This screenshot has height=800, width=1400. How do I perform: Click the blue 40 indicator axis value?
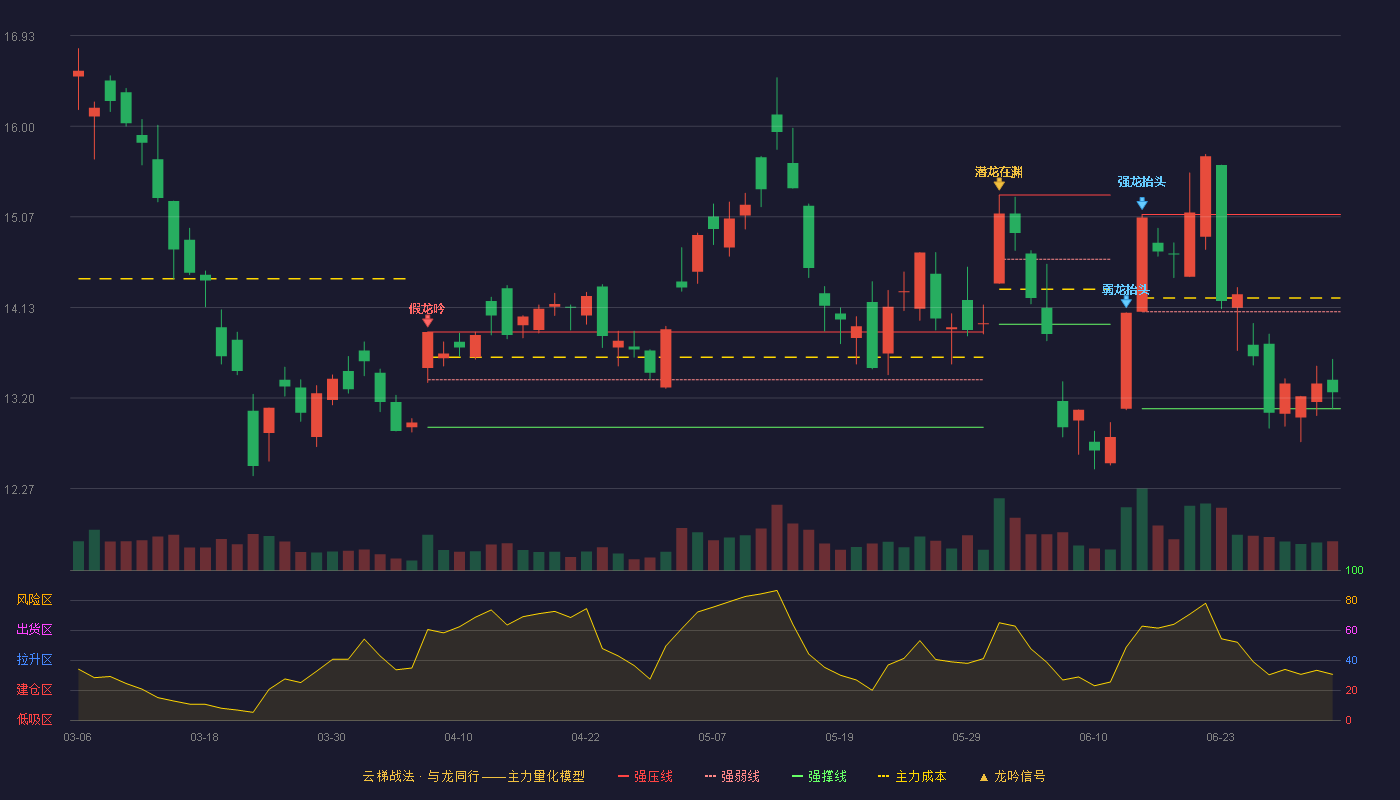(x=1351, y=660)
